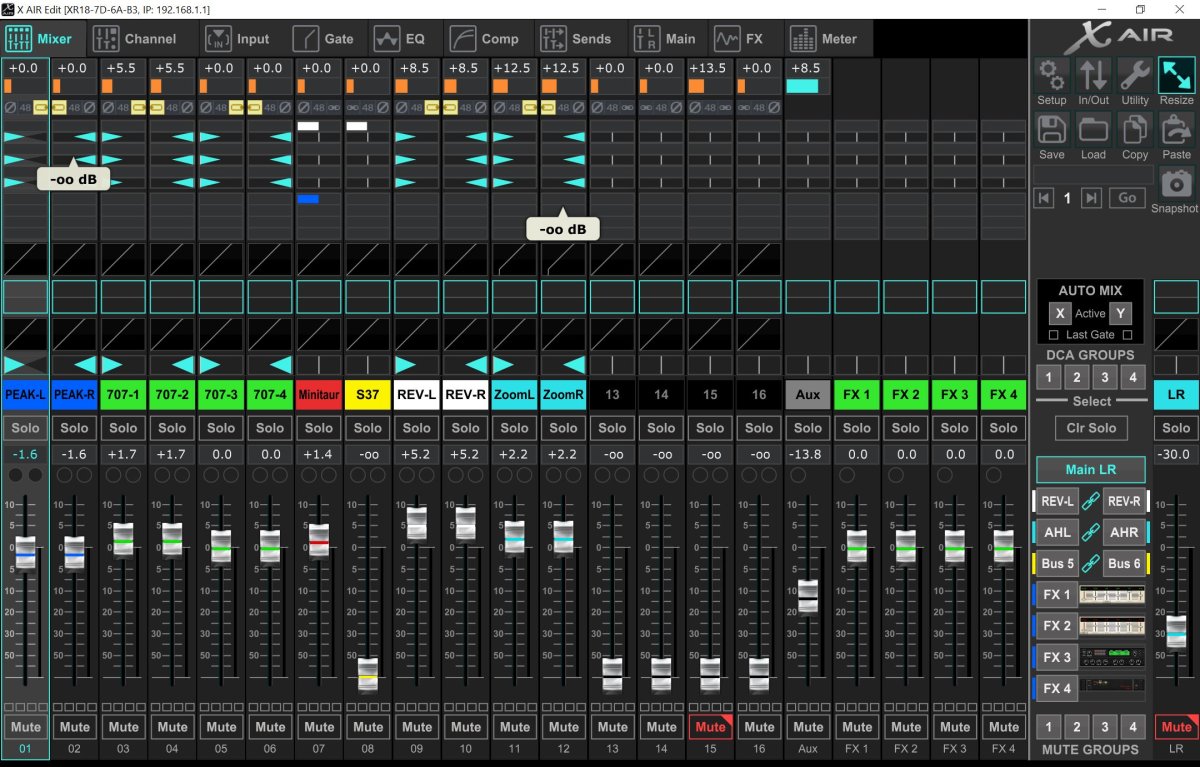Click the snapshot name input field
Screen dimensions: 1200x767
coord(1091,173)
